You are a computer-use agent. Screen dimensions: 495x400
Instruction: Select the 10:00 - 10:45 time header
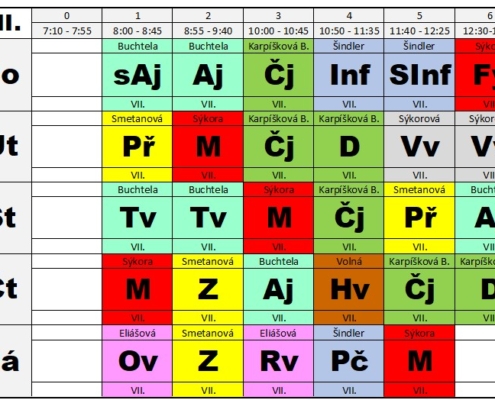[x=278, y=31]
